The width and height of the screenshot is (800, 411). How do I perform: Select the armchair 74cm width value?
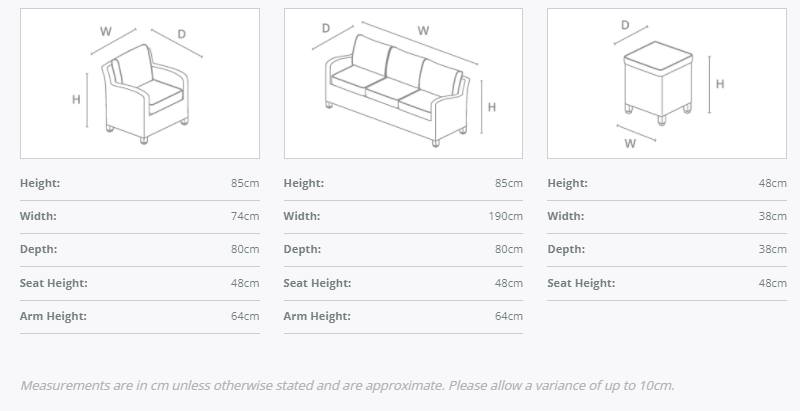245,216
